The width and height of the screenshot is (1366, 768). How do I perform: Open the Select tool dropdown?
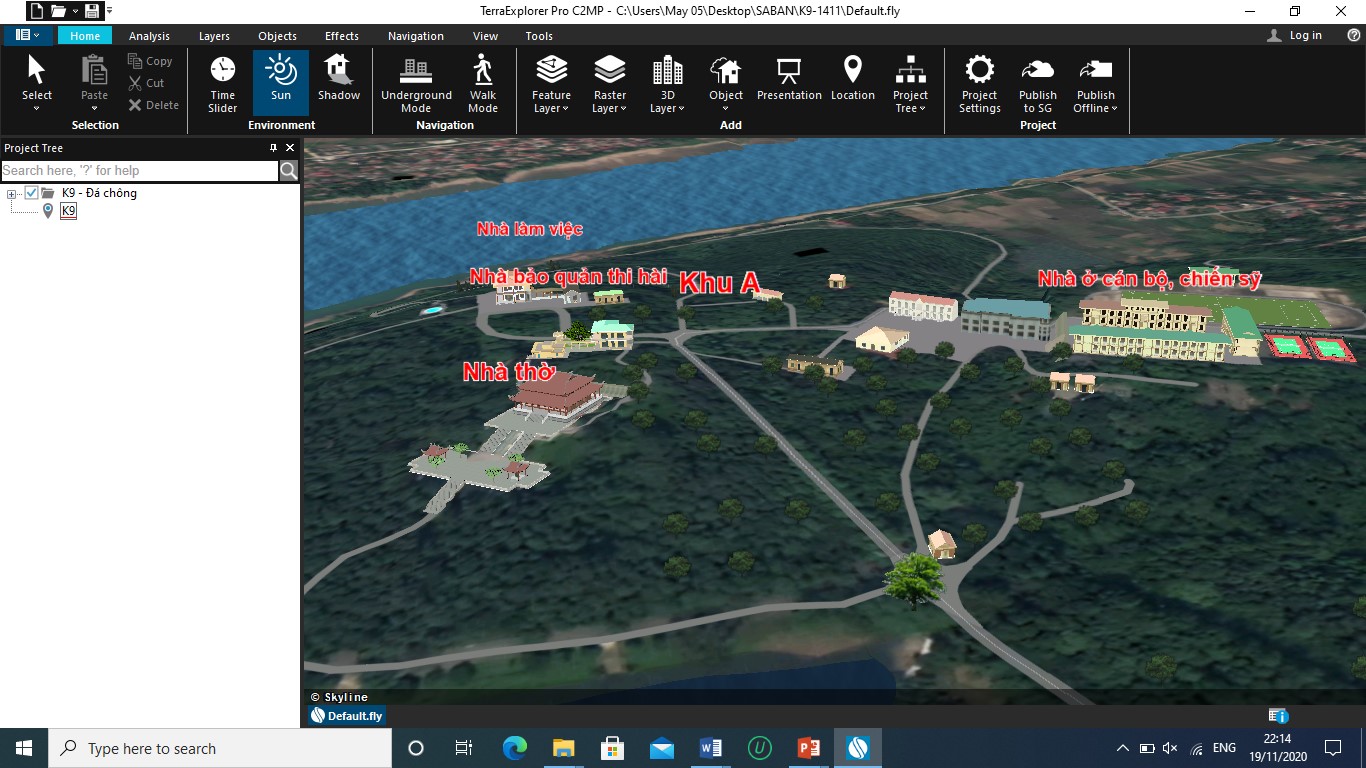pyautogui.click(x=37, y=84)
